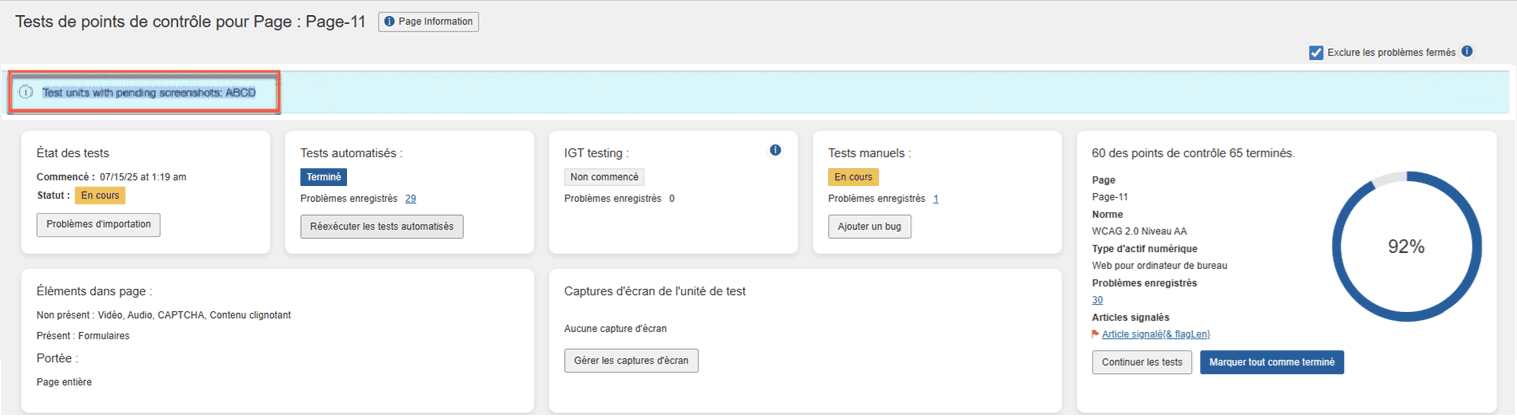Click Marquer tout comme terminé
This screenshot has height=418, width=1517.
[x=1272, y=362]
